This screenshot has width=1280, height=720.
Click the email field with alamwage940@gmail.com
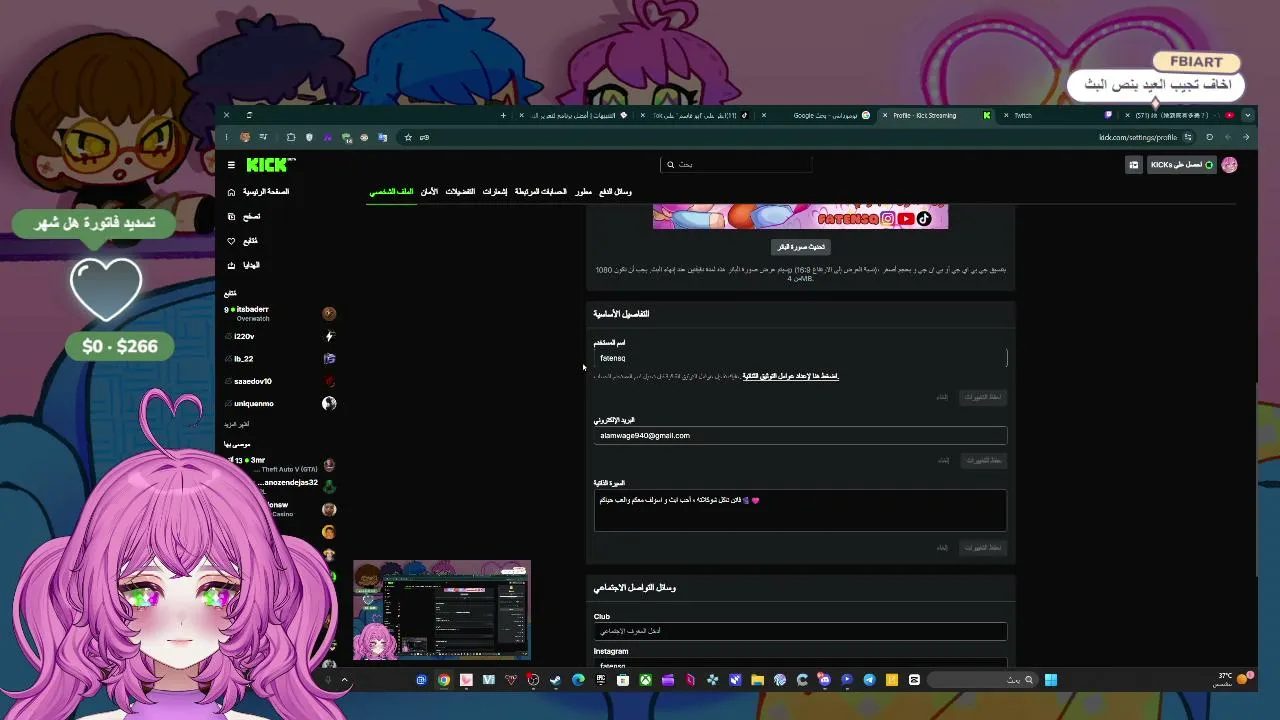(800, 435)
